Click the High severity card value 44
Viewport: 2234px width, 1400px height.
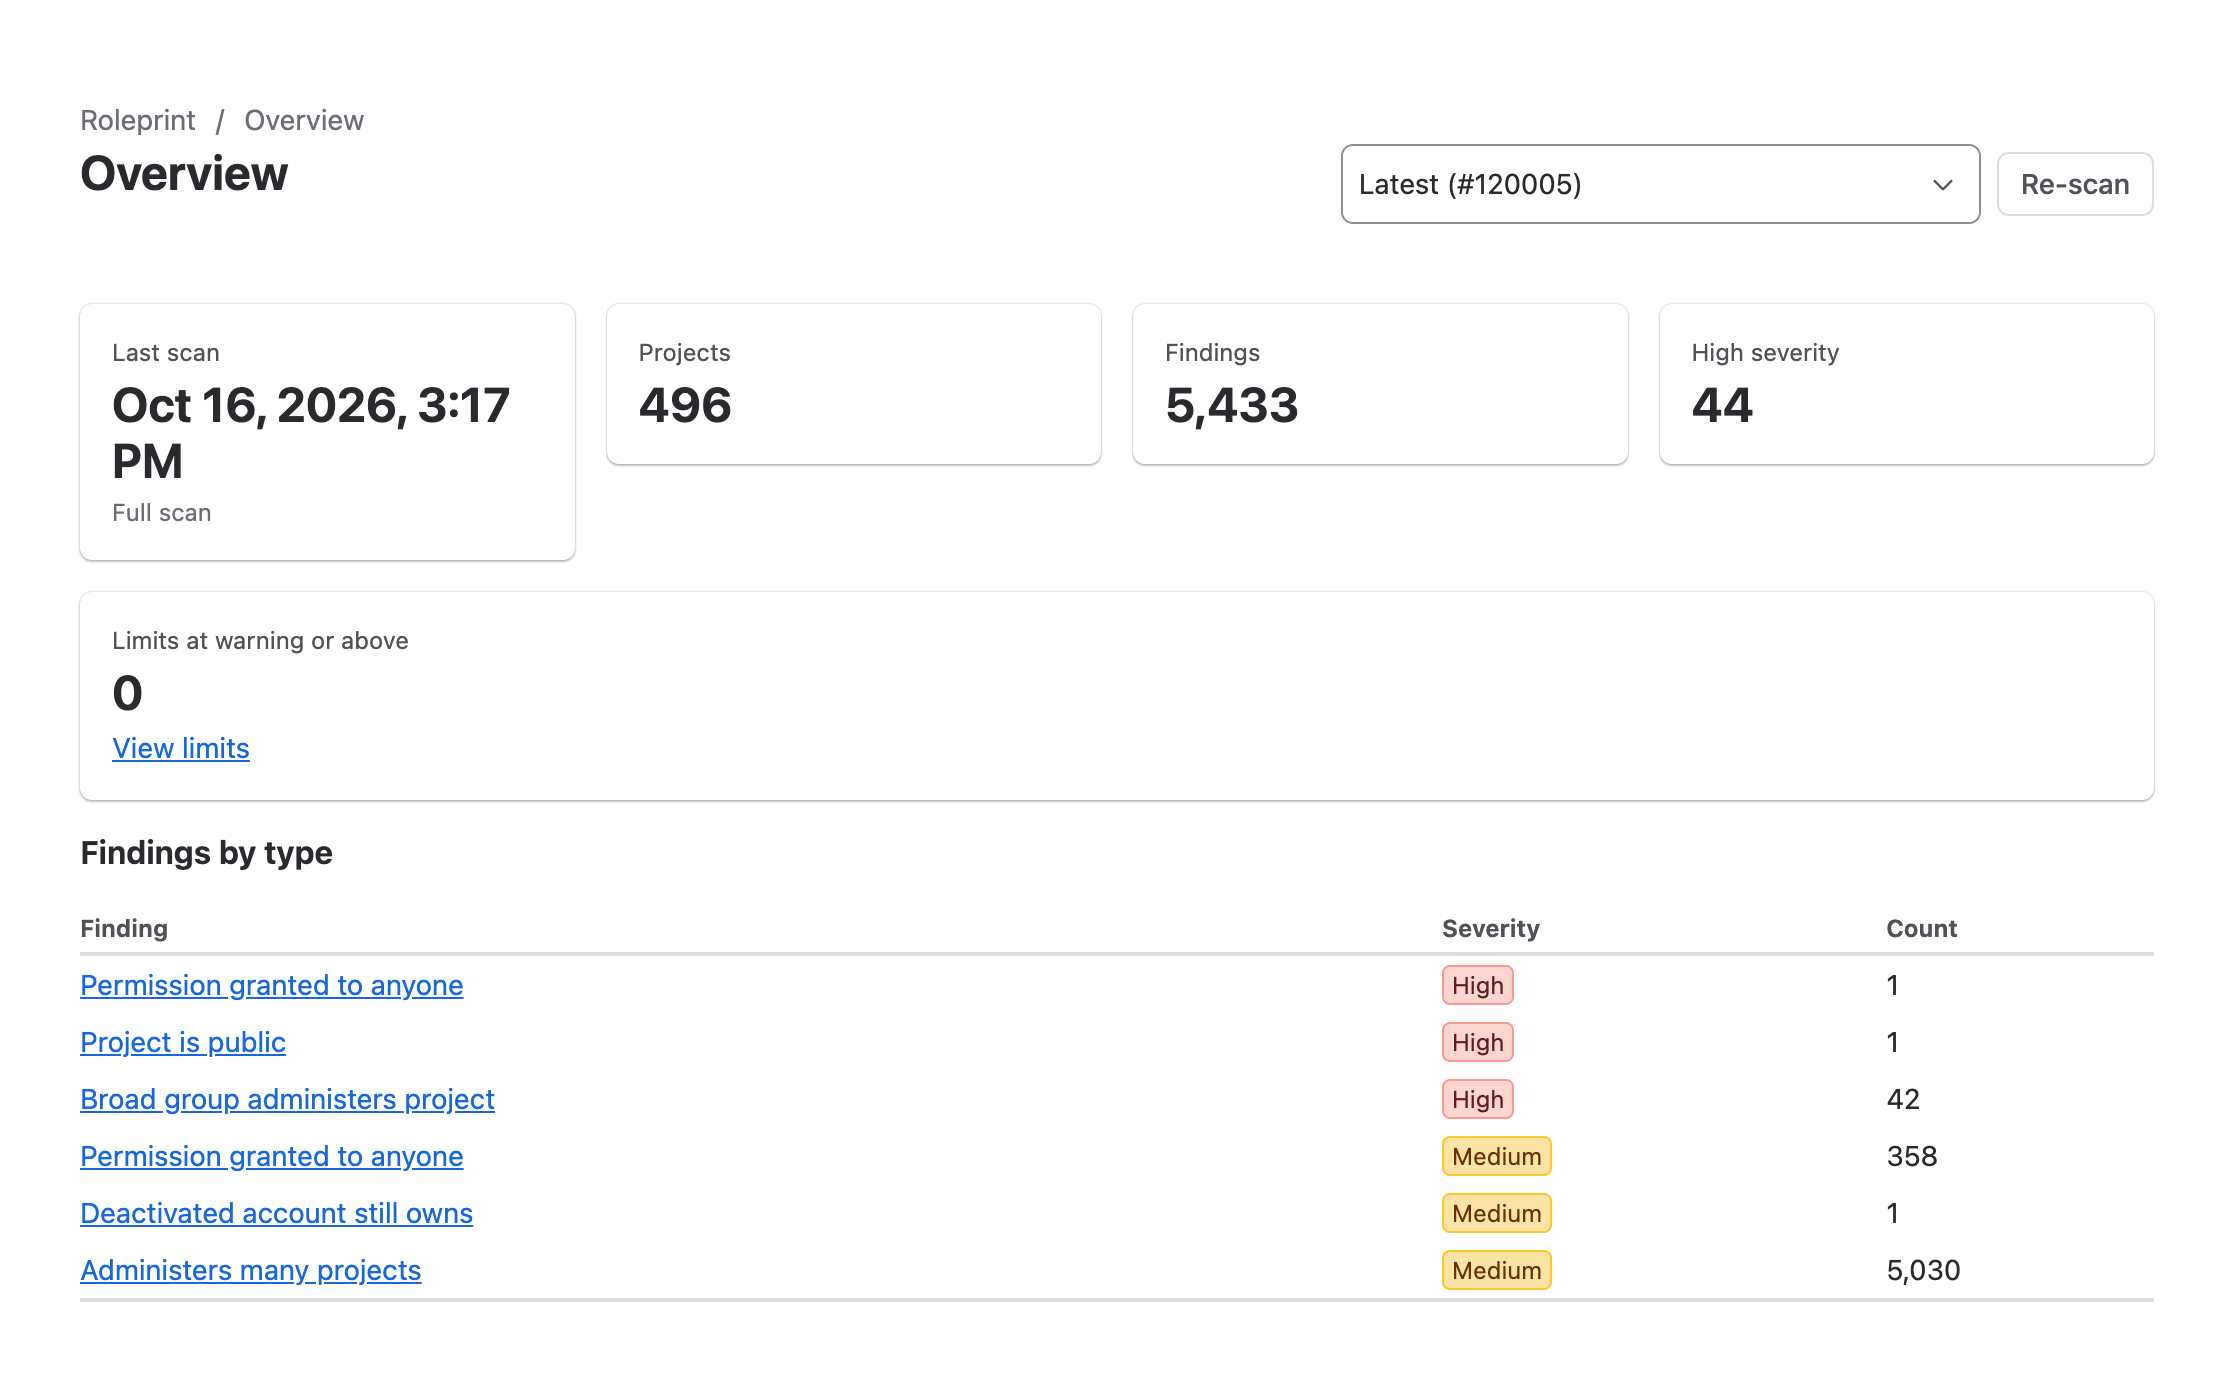[1722, 405]
